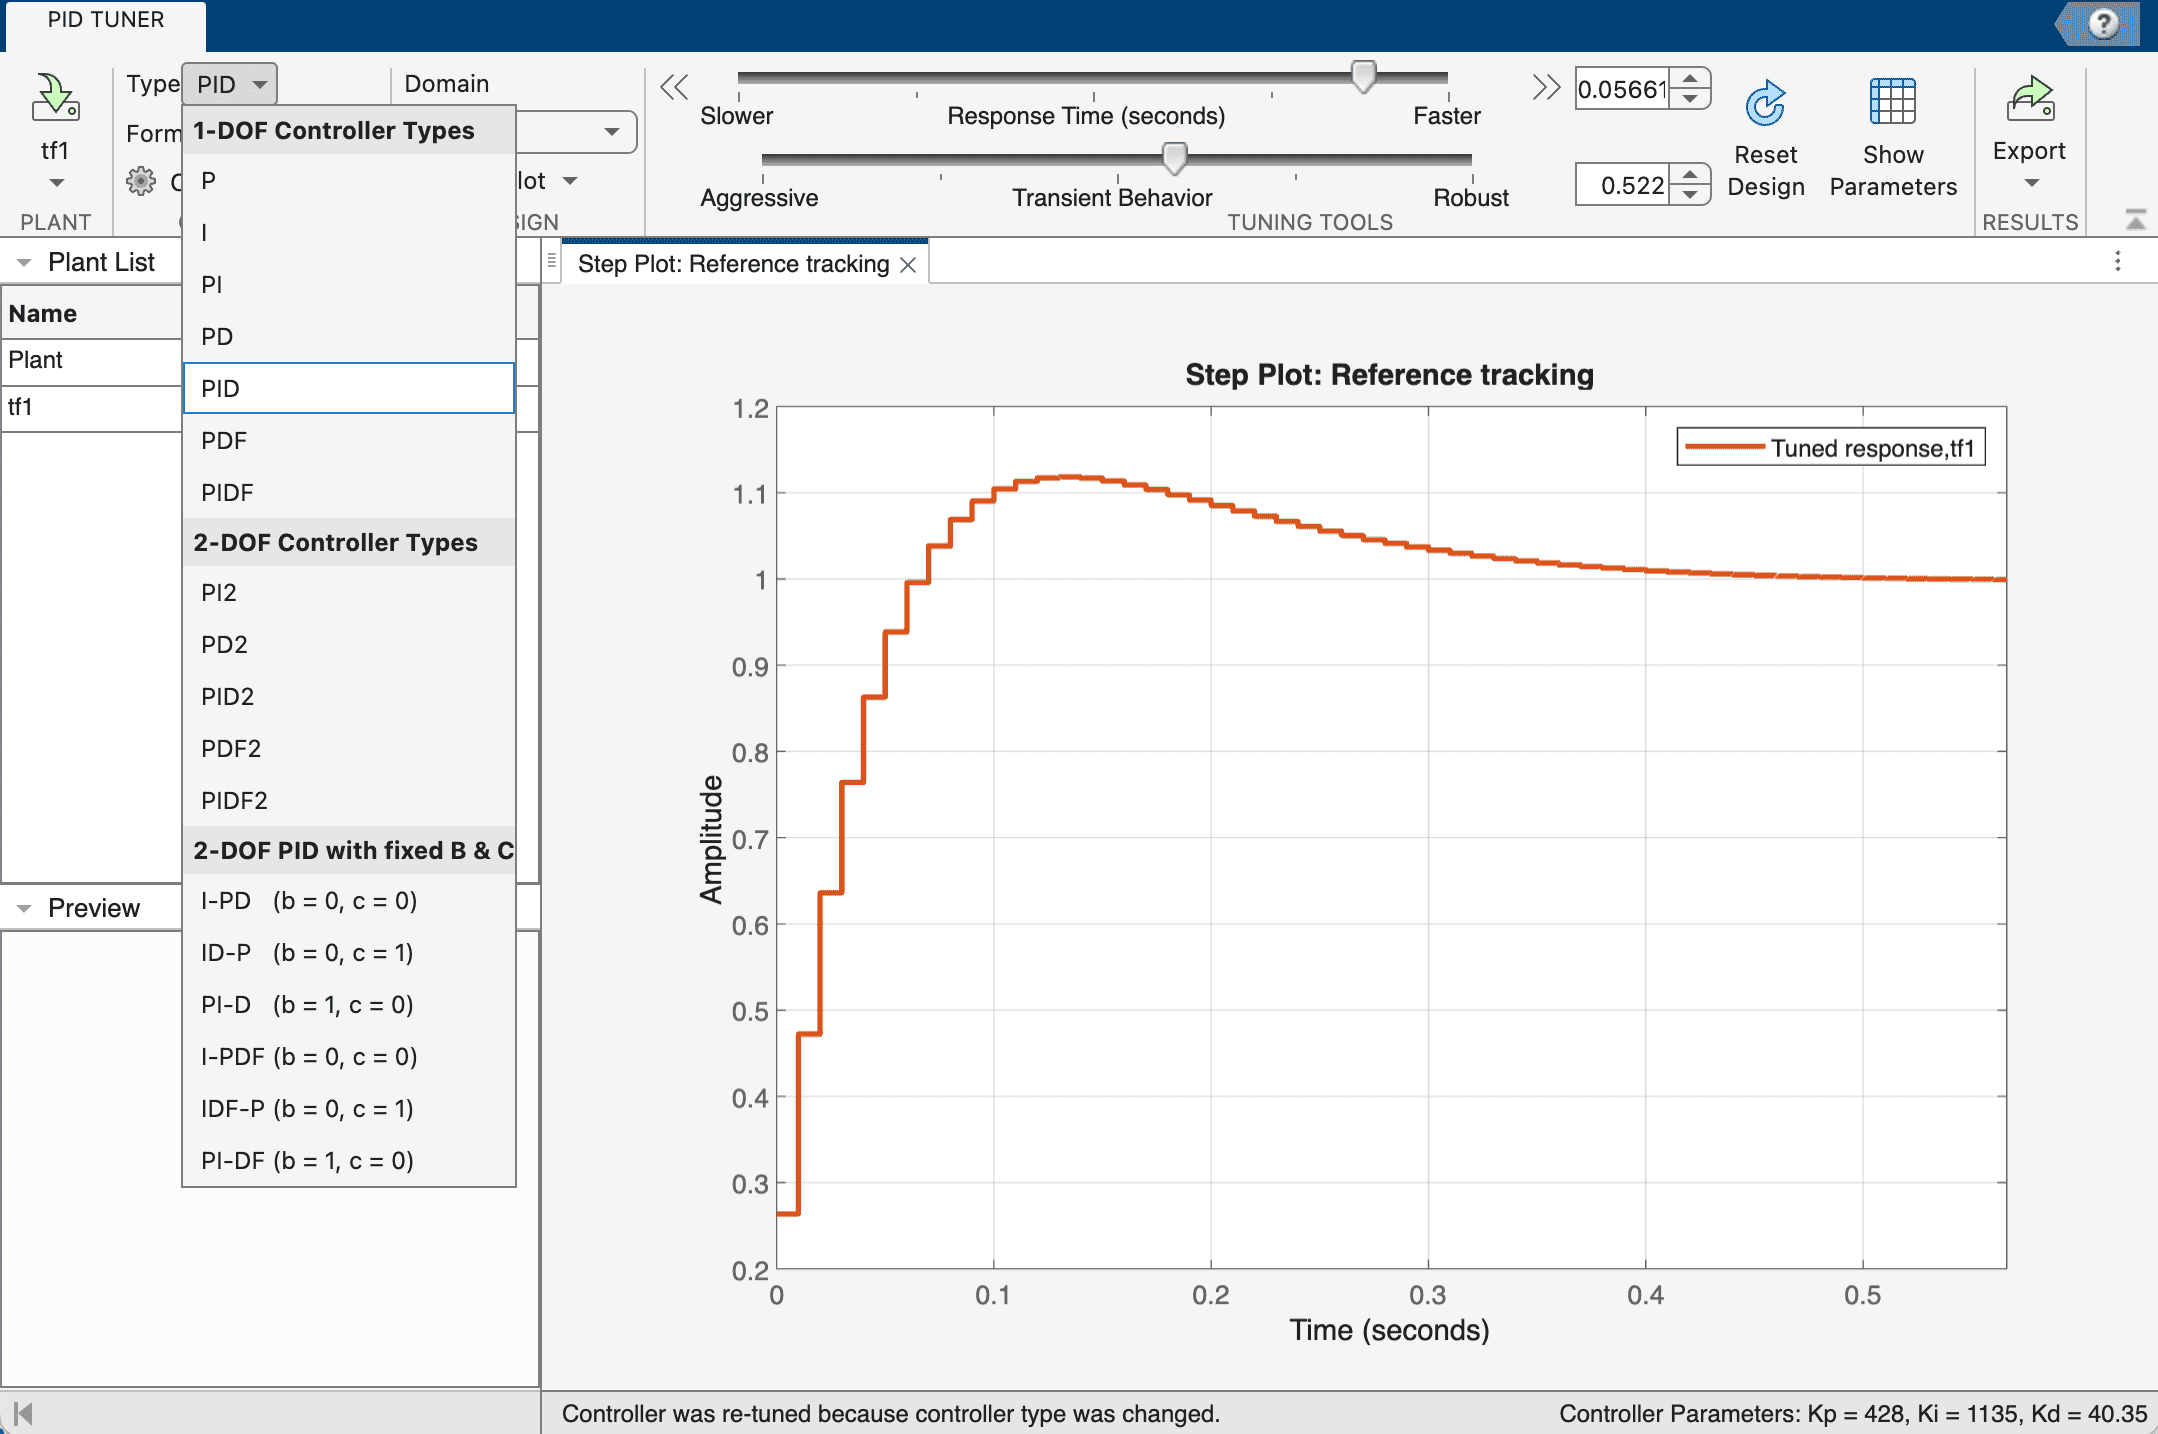Screen dimensions: 2158x1434
Task: Close the Step Plot: Reference tracking tab
Action: pyautogui.click(x=908, y=265)
